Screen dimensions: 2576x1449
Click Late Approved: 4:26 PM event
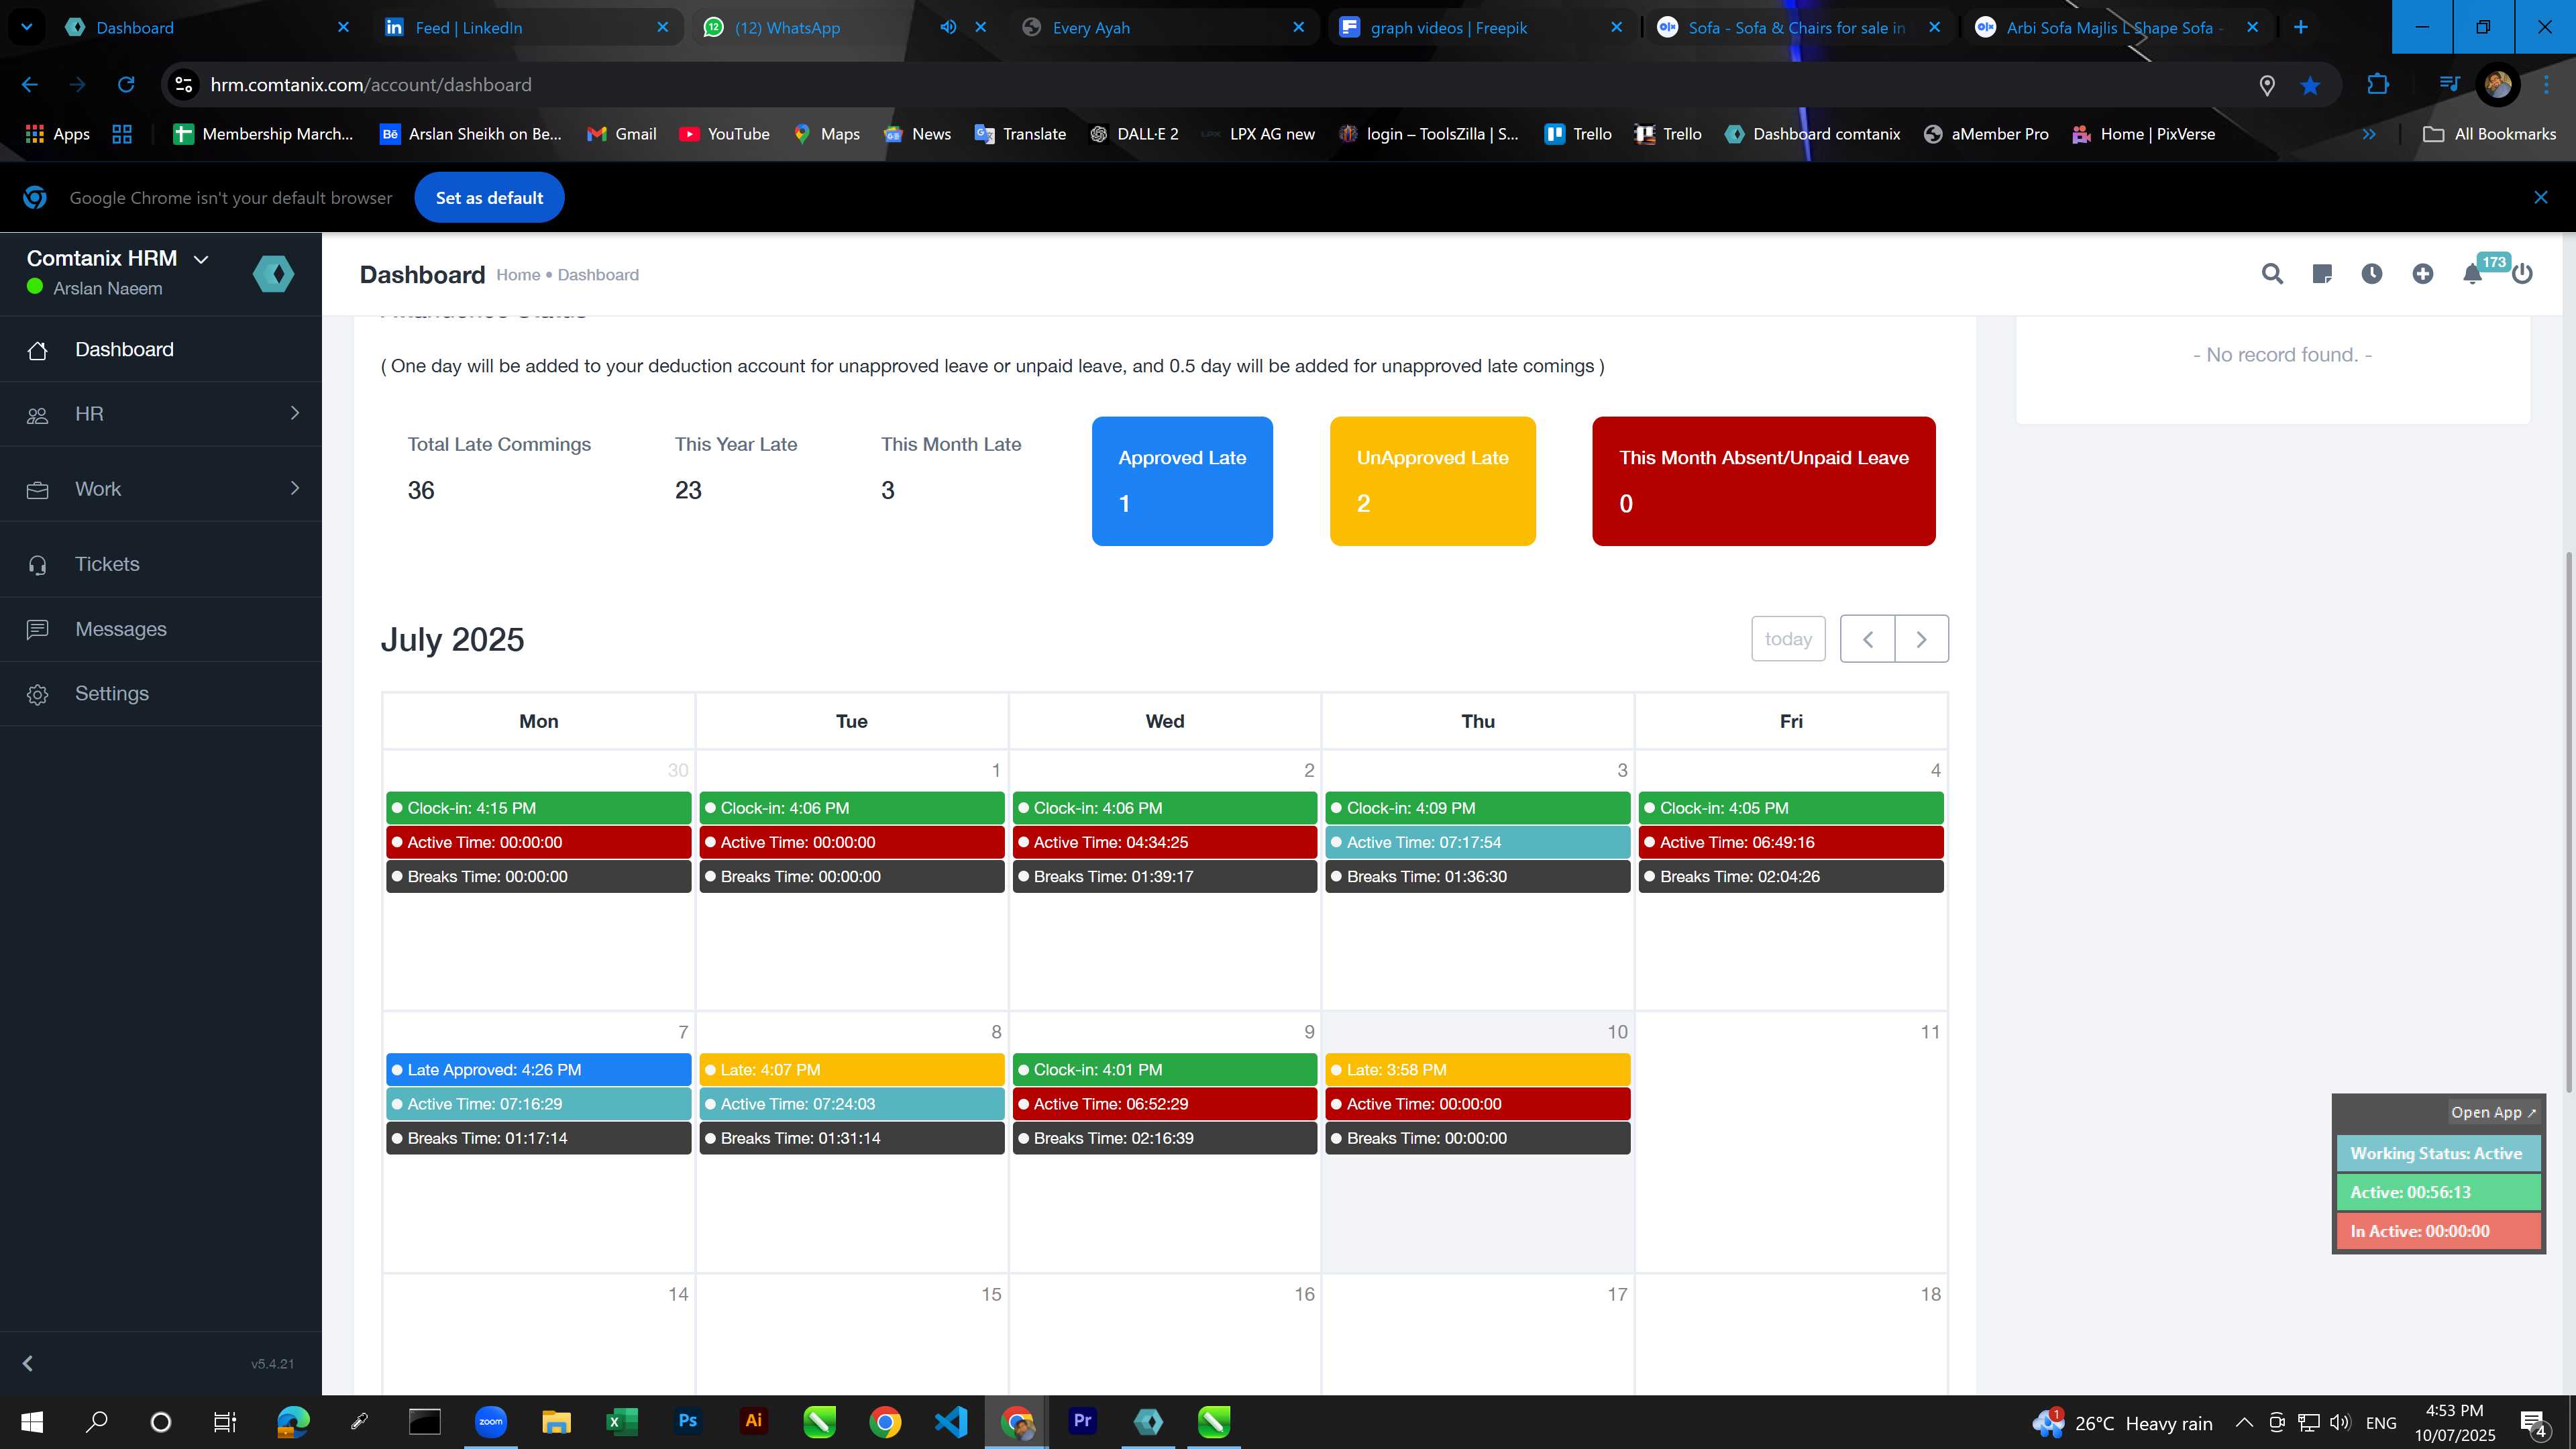[539, 1070]
